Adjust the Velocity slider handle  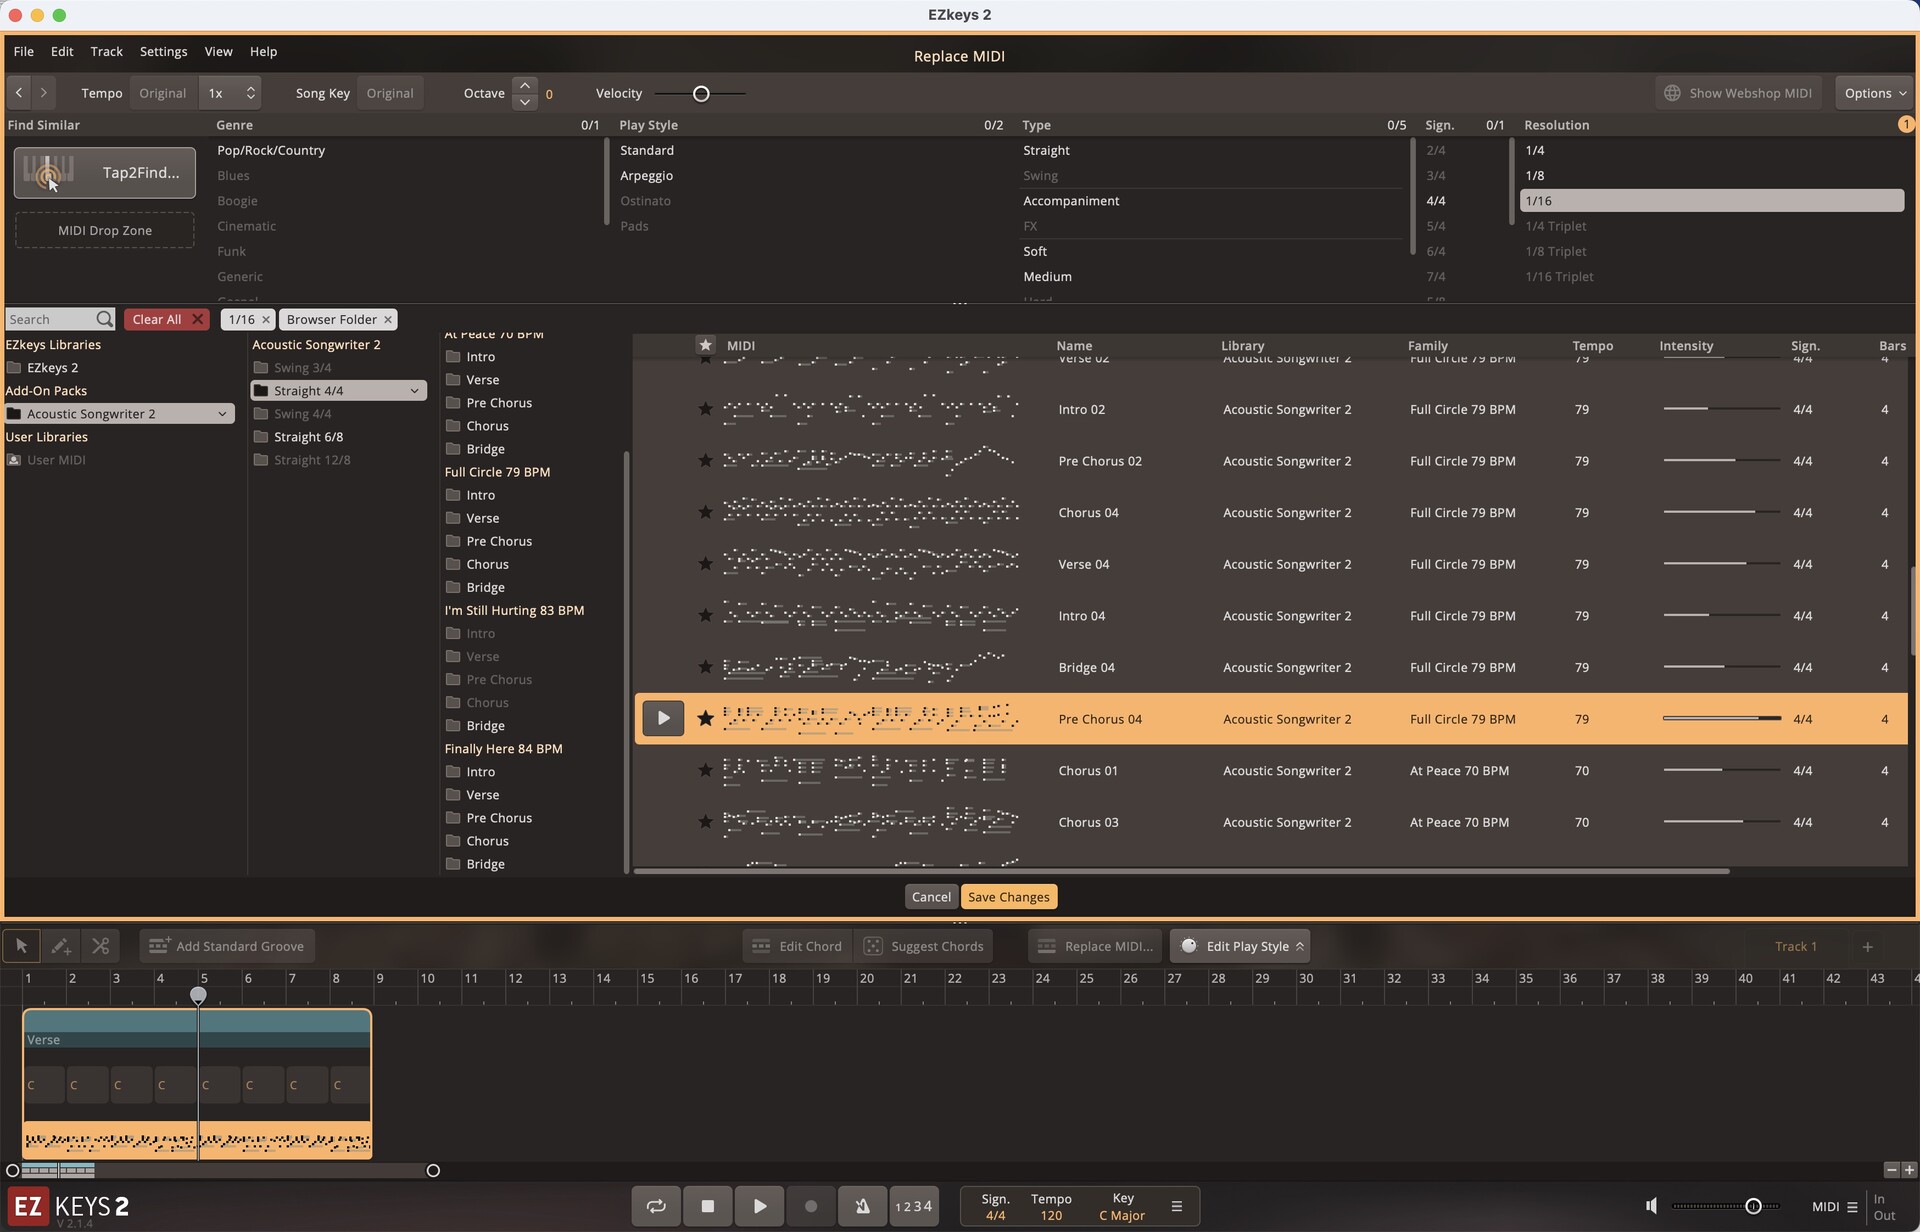[701, 94]
